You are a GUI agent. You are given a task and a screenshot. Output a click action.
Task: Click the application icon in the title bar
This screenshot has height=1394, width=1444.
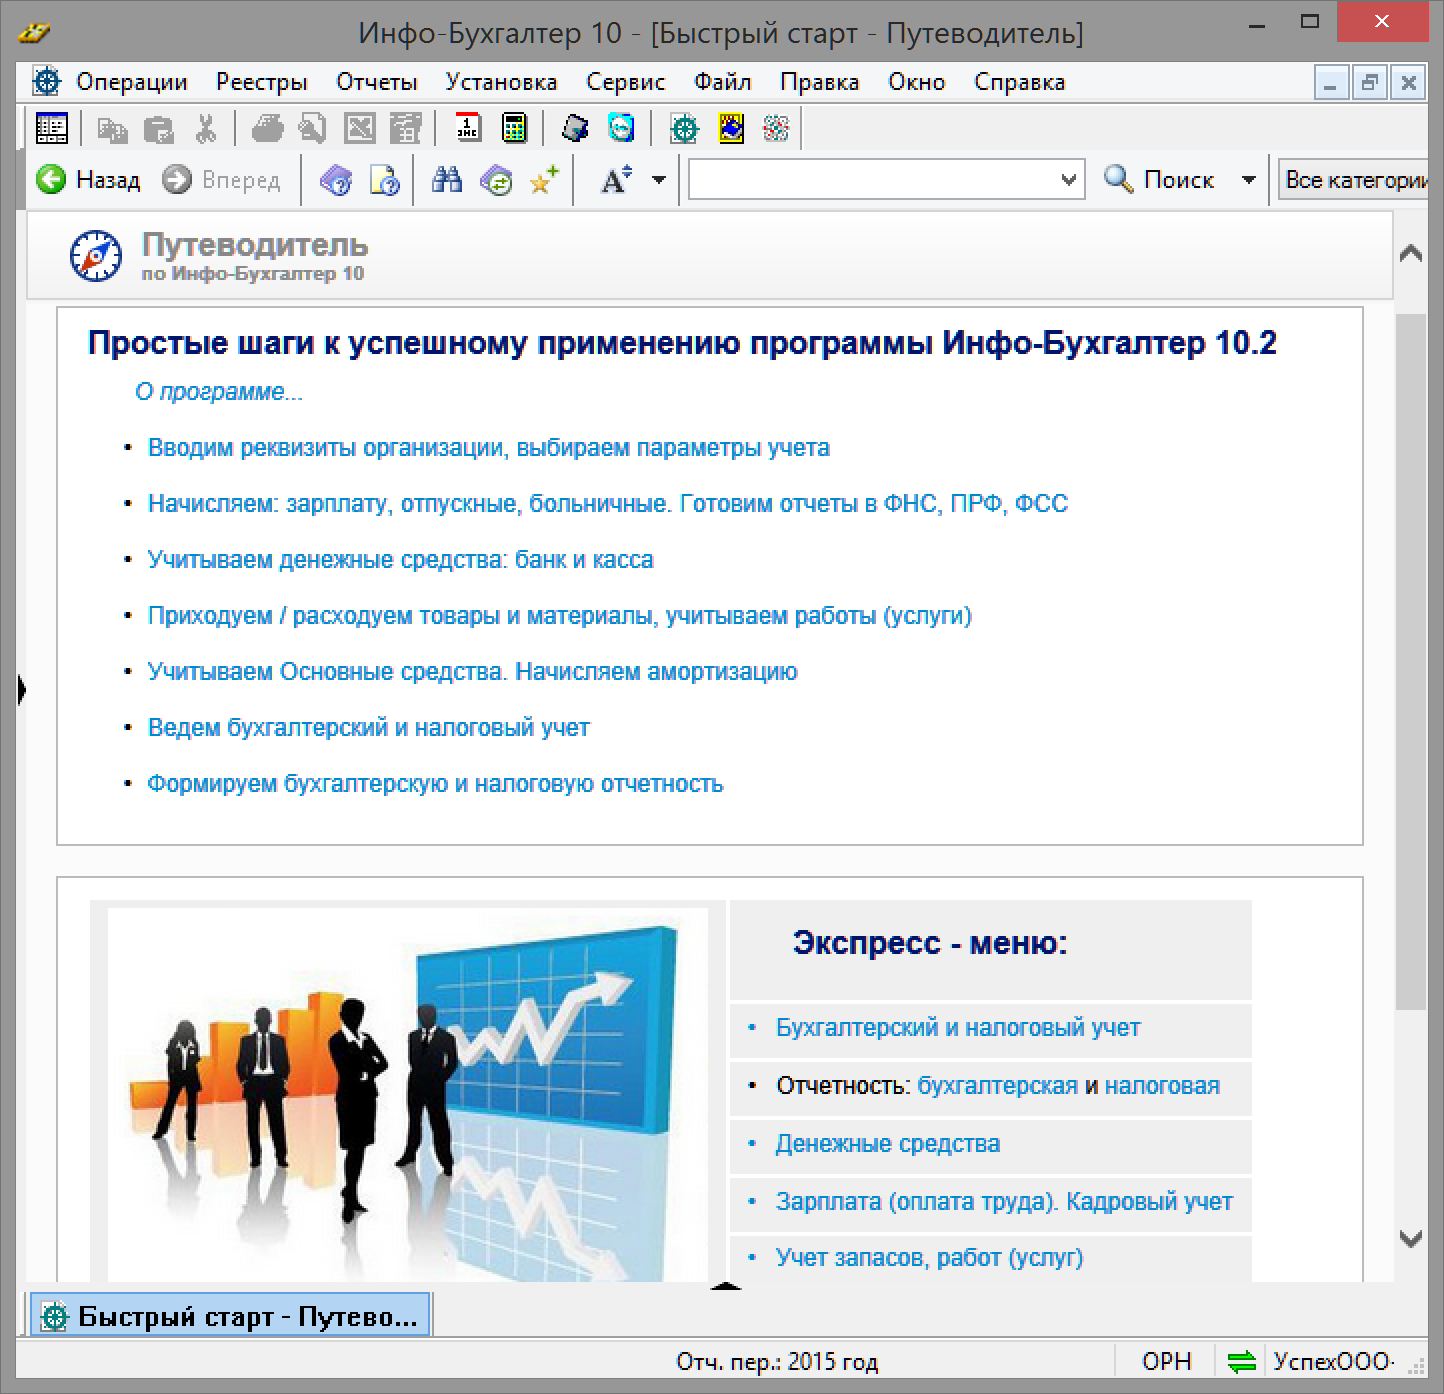[33, 33]
